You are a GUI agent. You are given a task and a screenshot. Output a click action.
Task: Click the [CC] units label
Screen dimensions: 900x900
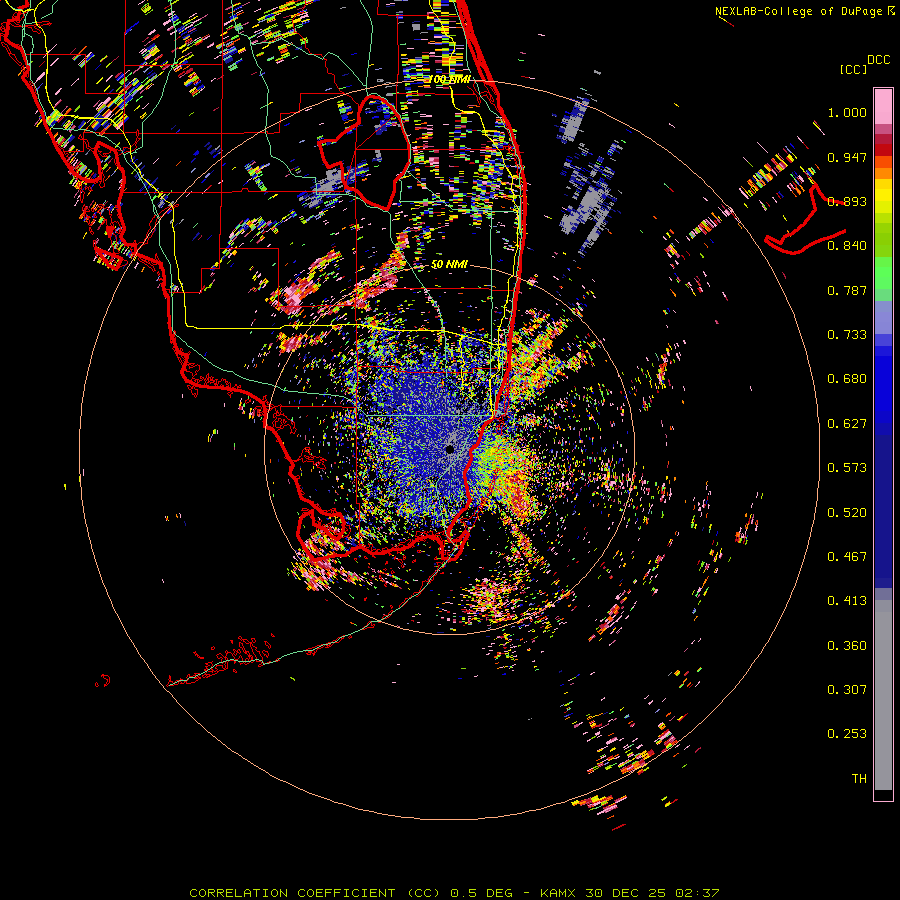point(854,69)
